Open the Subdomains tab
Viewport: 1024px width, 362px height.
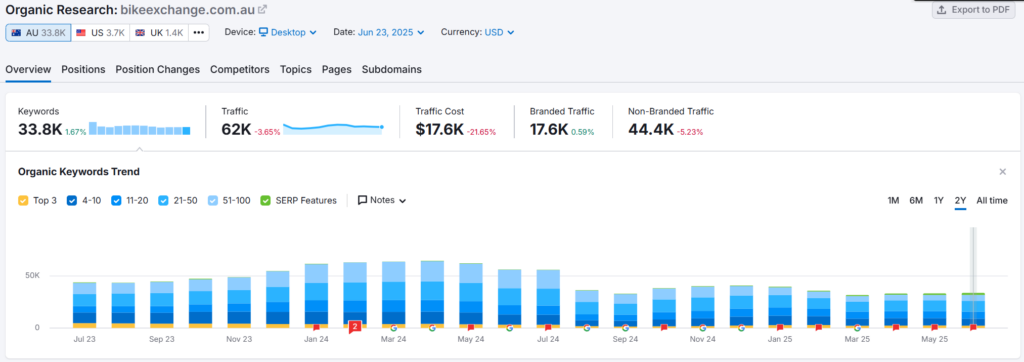tap(392, 69)
